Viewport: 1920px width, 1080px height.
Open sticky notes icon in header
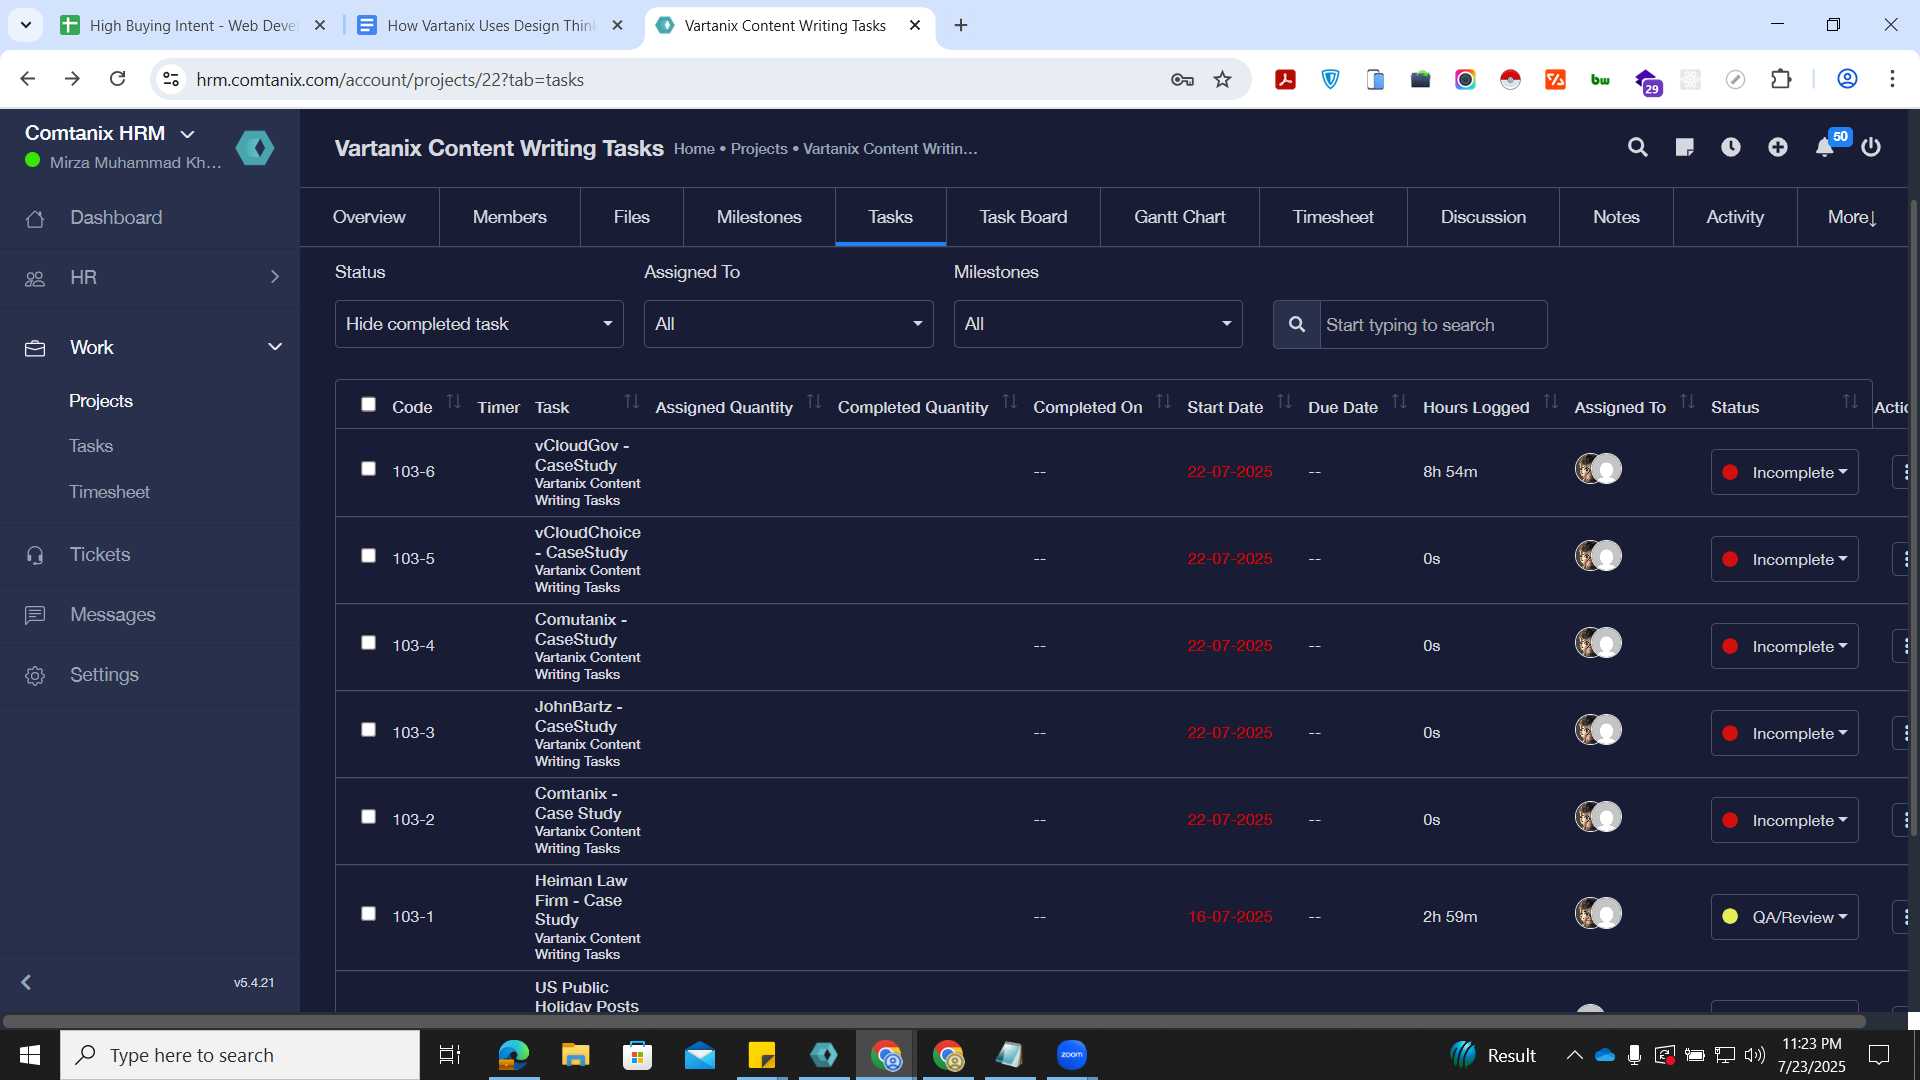1684,147
